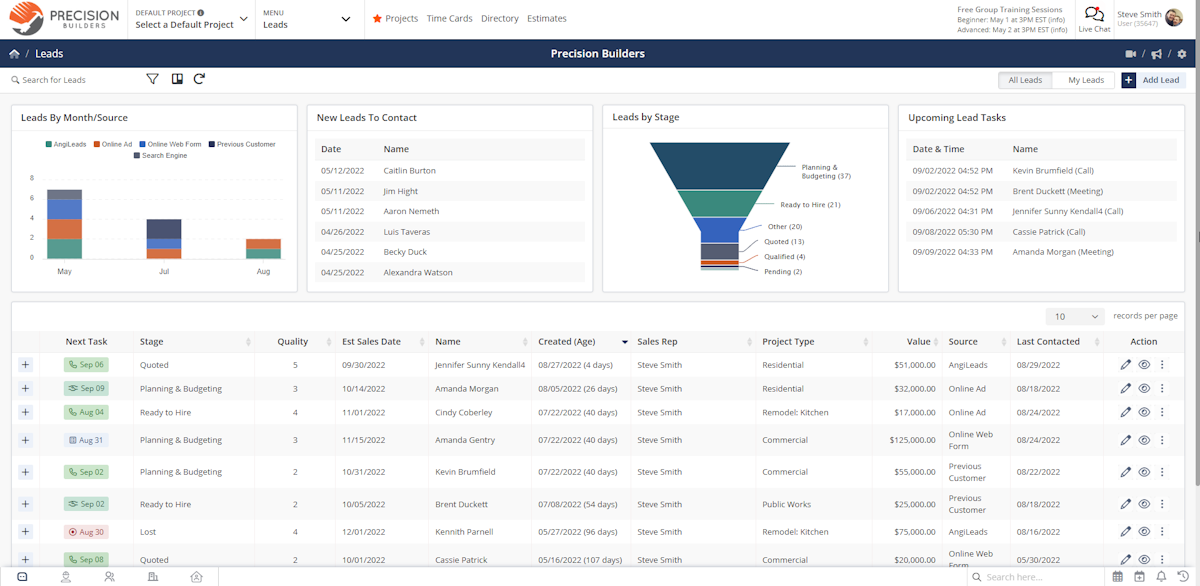Click the refresh leads icon

[199, 79]
